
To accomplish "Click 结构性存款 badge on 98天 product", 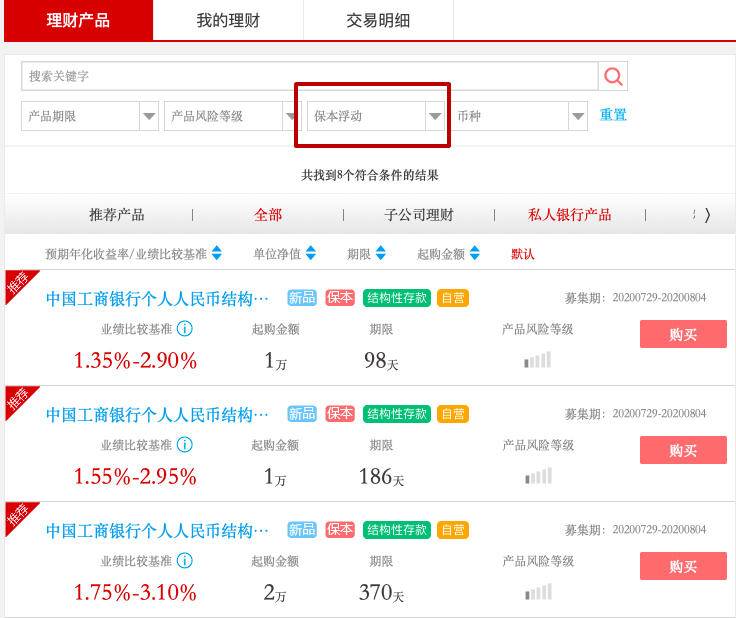I will pyautogui.click(x=397, y=298).
